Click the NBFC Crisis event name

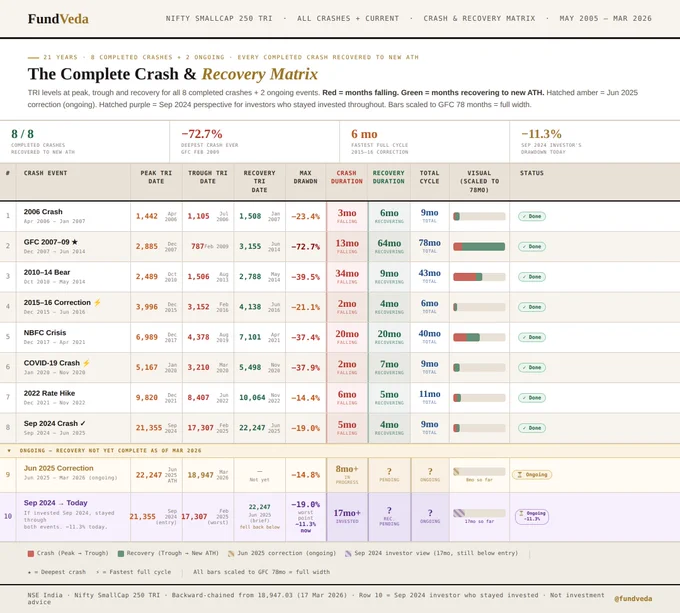click(x=45, y=333)
